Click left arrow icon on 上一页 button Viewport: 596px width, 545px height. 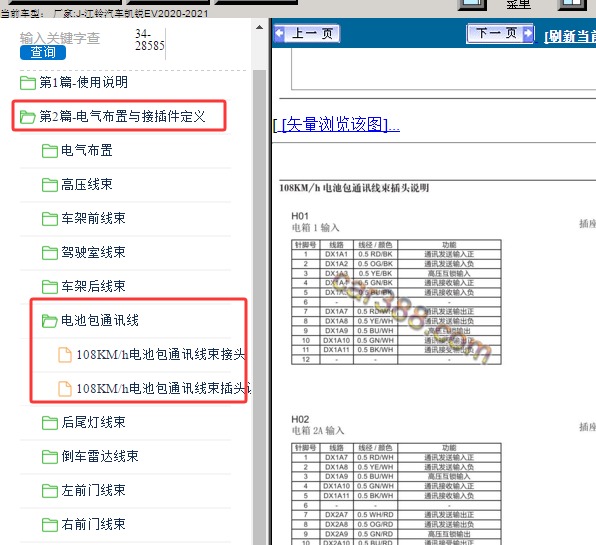coord(280,33)
